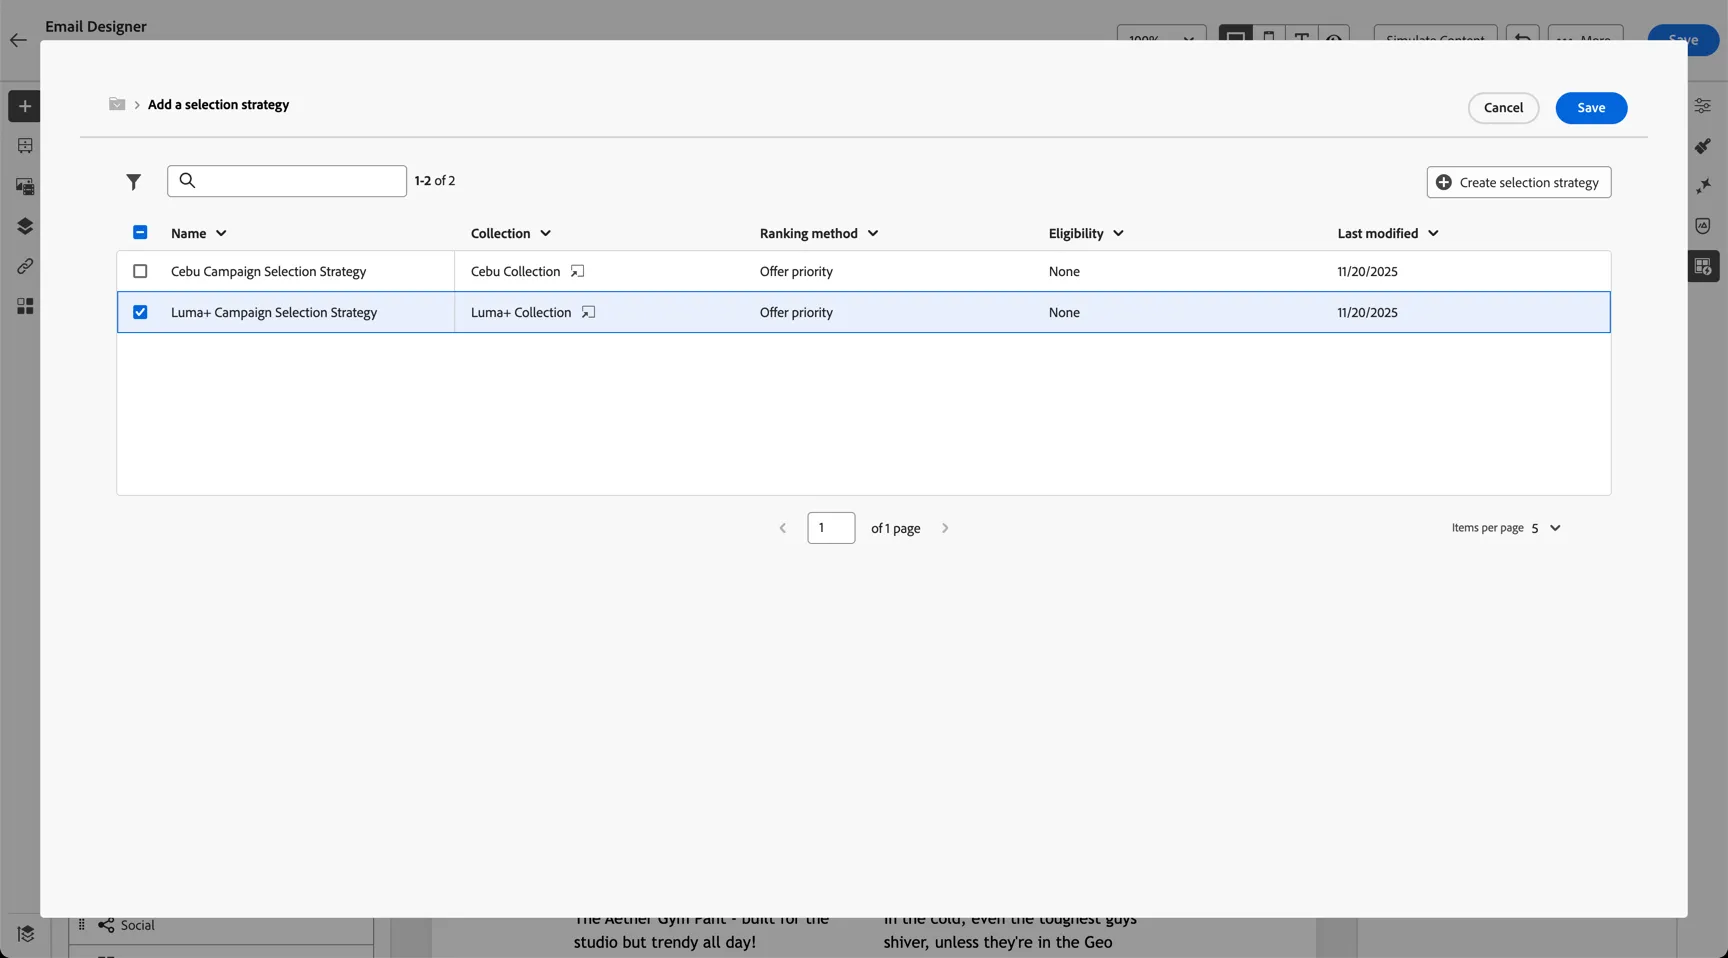
Task: Go to previous page arrow
Action: pos(783,528)
